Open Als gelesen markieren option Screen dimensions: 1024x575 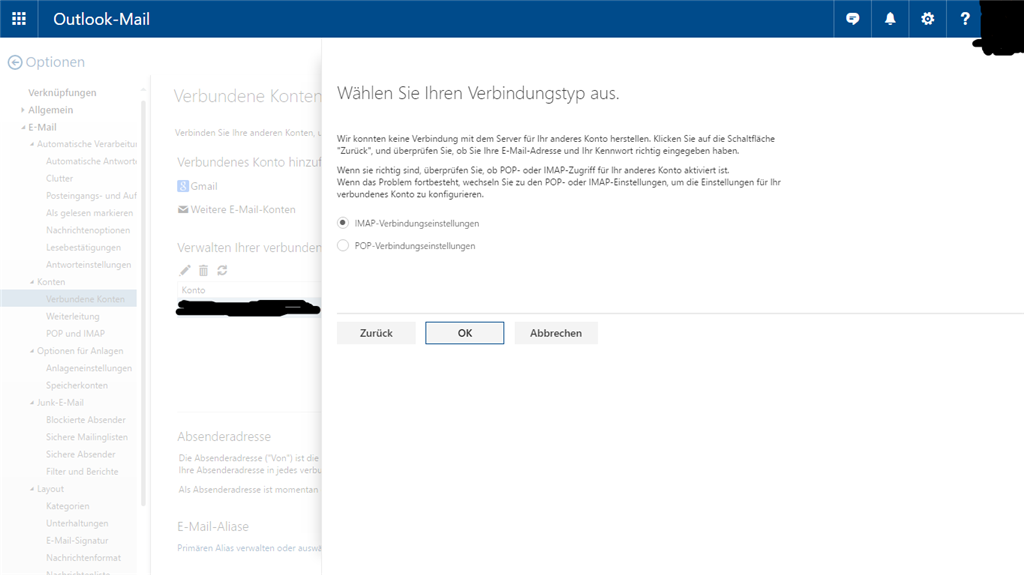pos(89,213)
